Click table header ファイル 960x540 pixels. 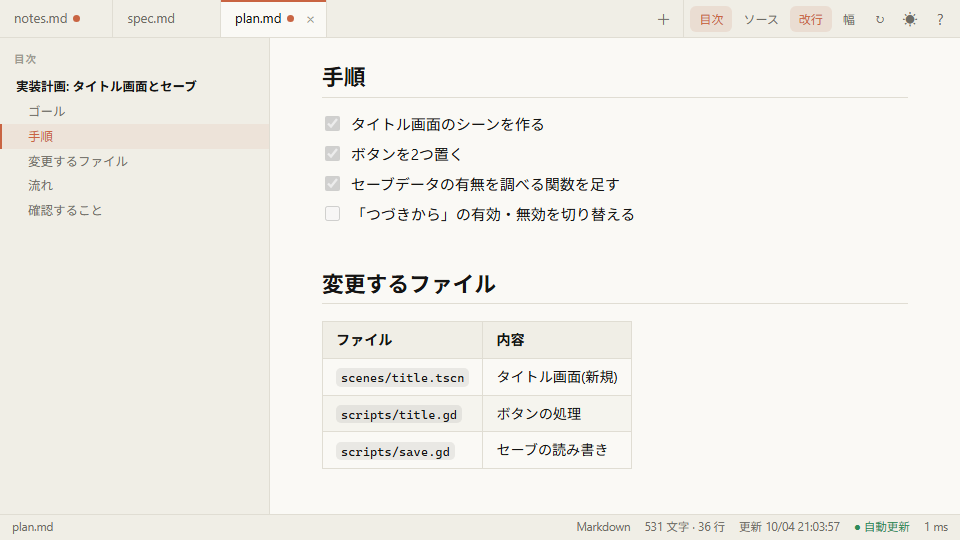coord(403,340)
